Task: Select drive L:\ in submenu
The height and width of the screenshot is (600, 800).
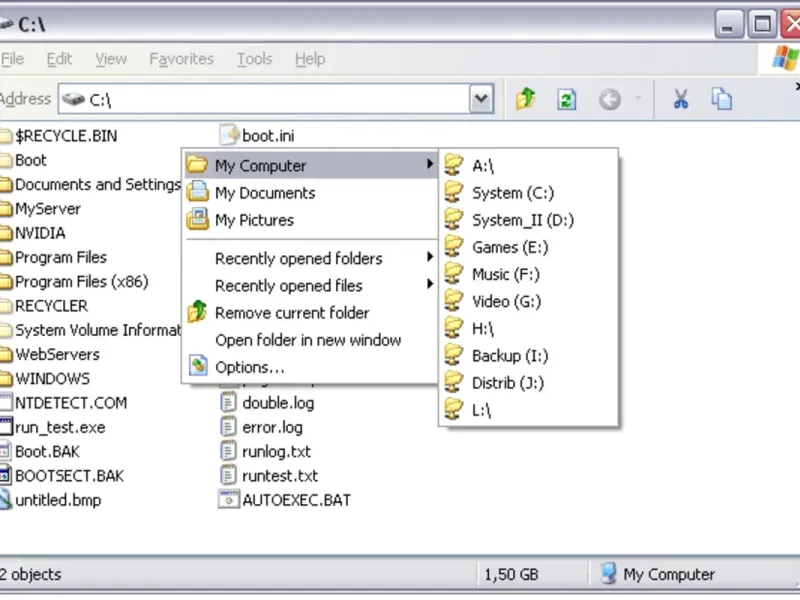Action: (x=529, y=410)
